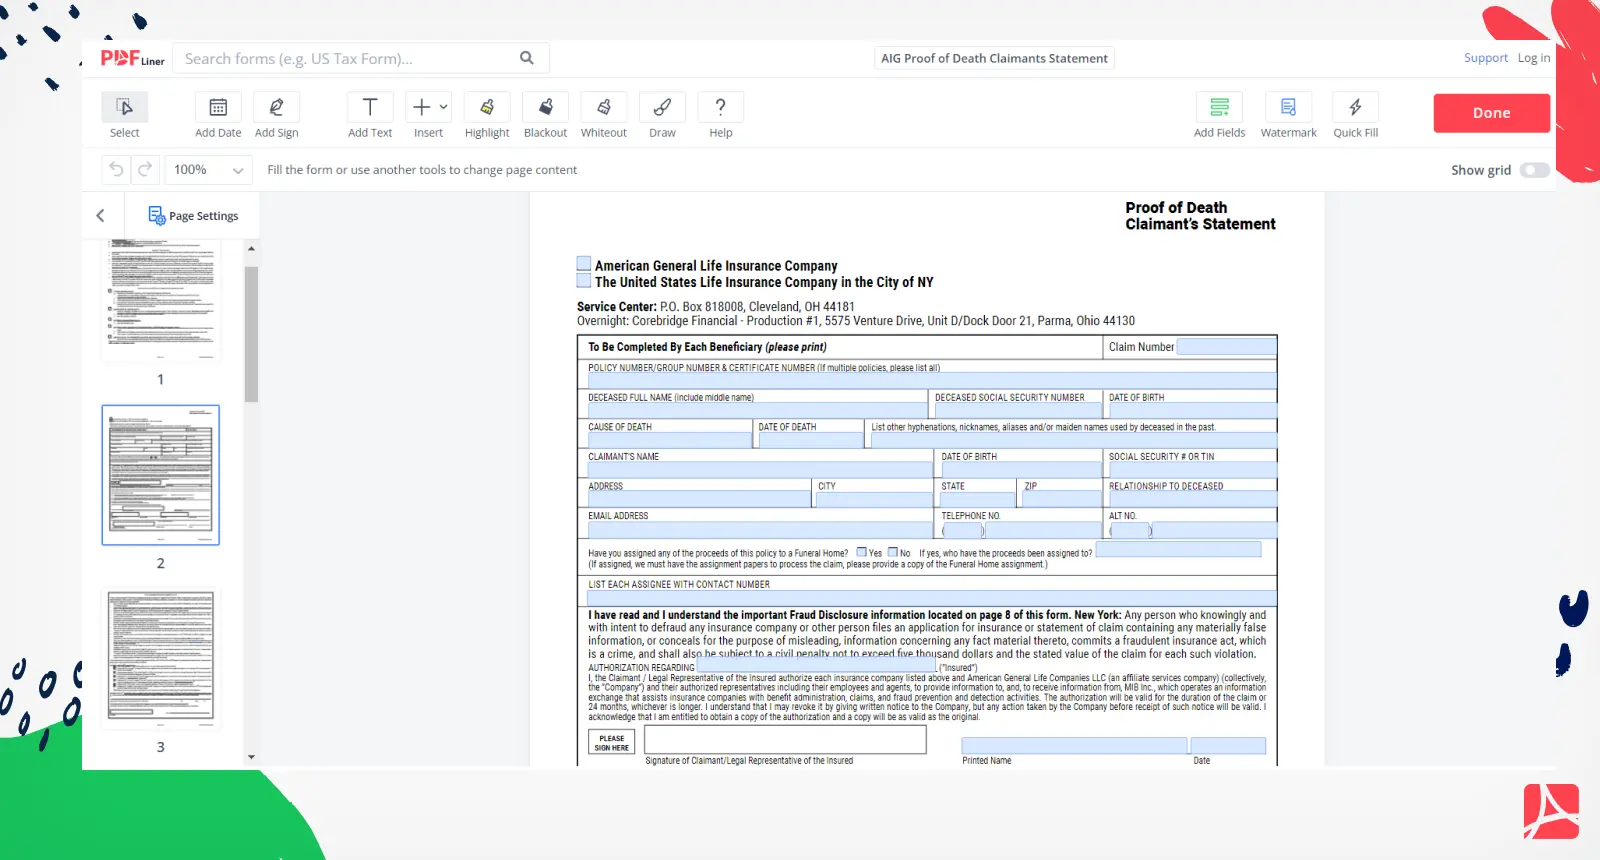Click the City field
Screen dimensions: 1600x860
tap(874, 499)
